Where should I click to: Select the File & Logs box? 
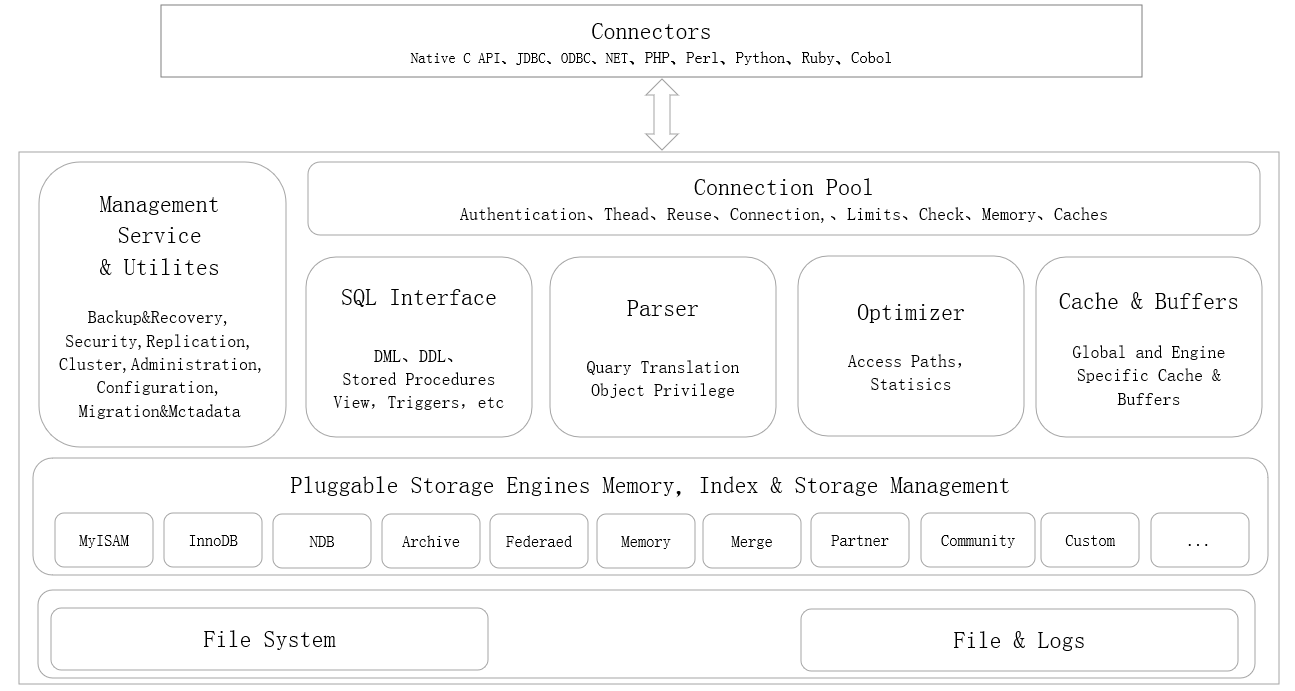(x=1019, y=640)
